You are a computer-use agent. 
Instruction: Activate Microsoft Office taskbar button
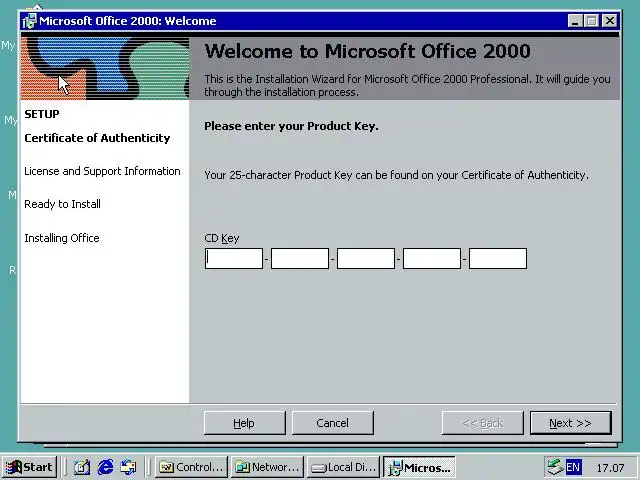420,467
